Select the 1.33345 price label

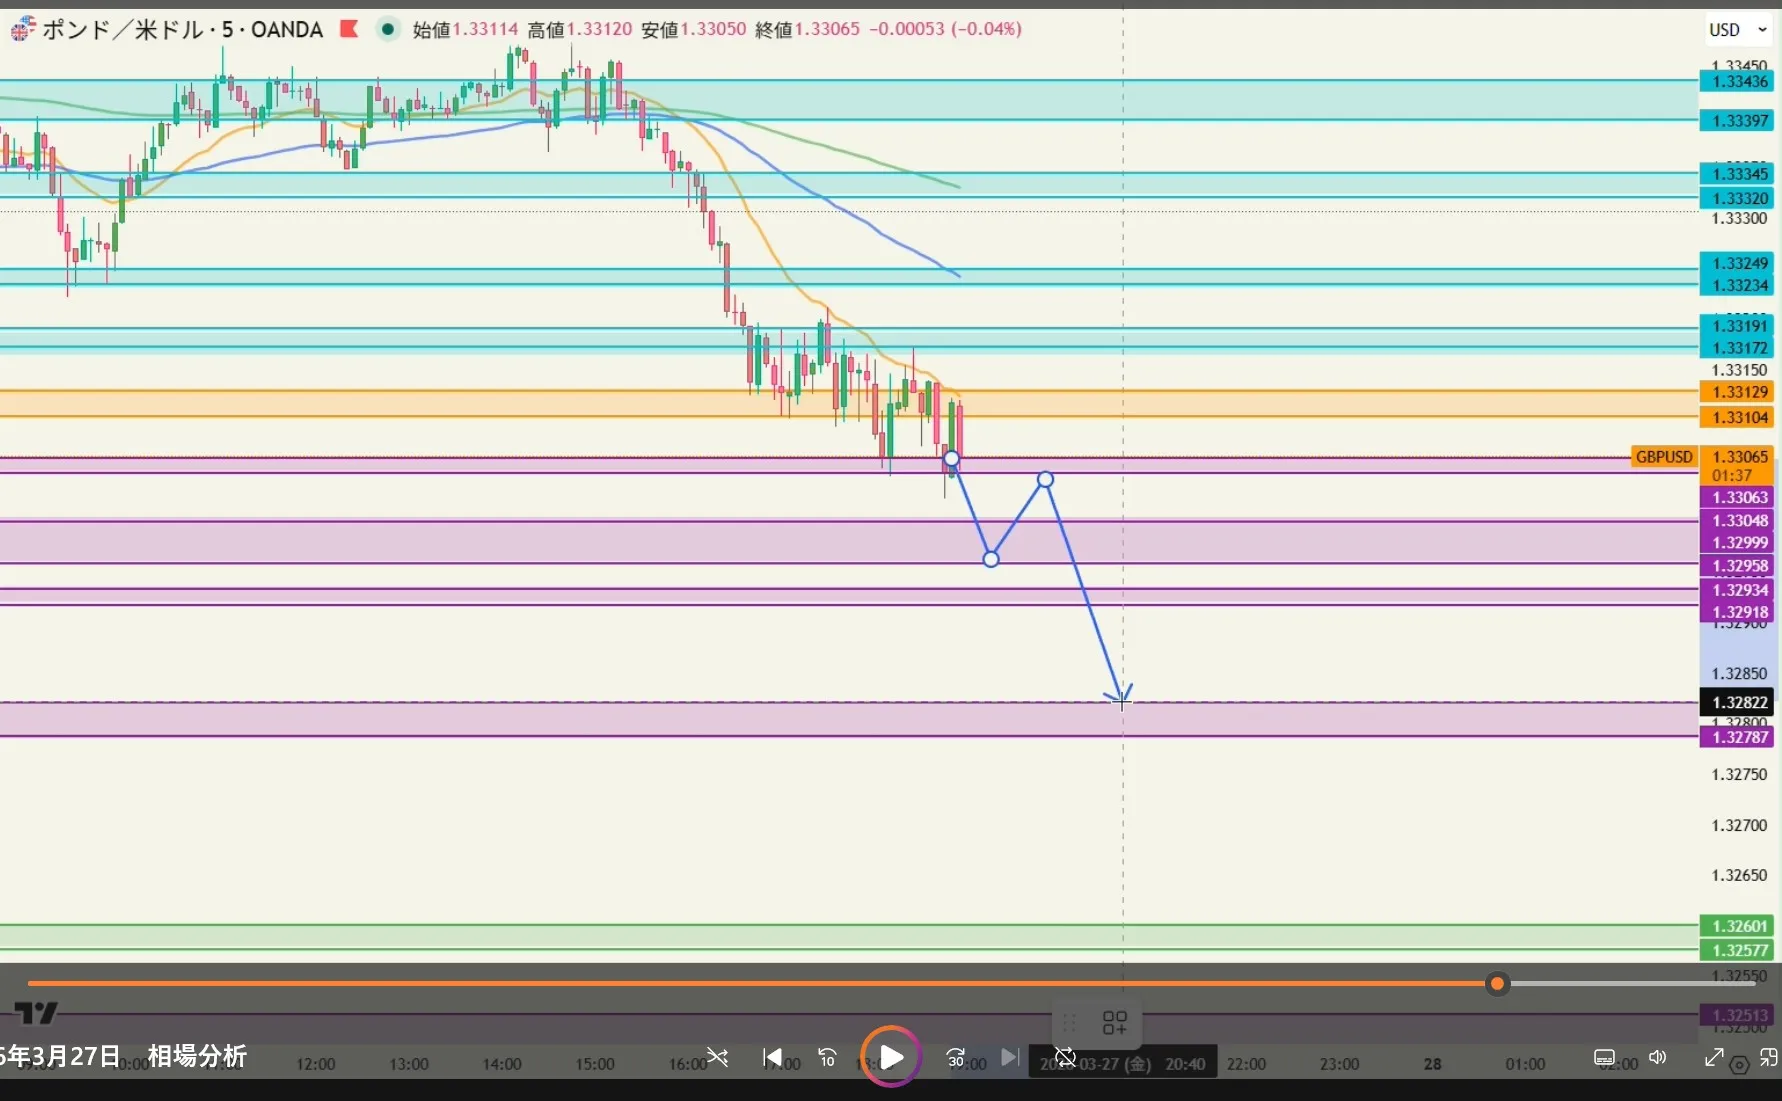tap(1737, 174)
